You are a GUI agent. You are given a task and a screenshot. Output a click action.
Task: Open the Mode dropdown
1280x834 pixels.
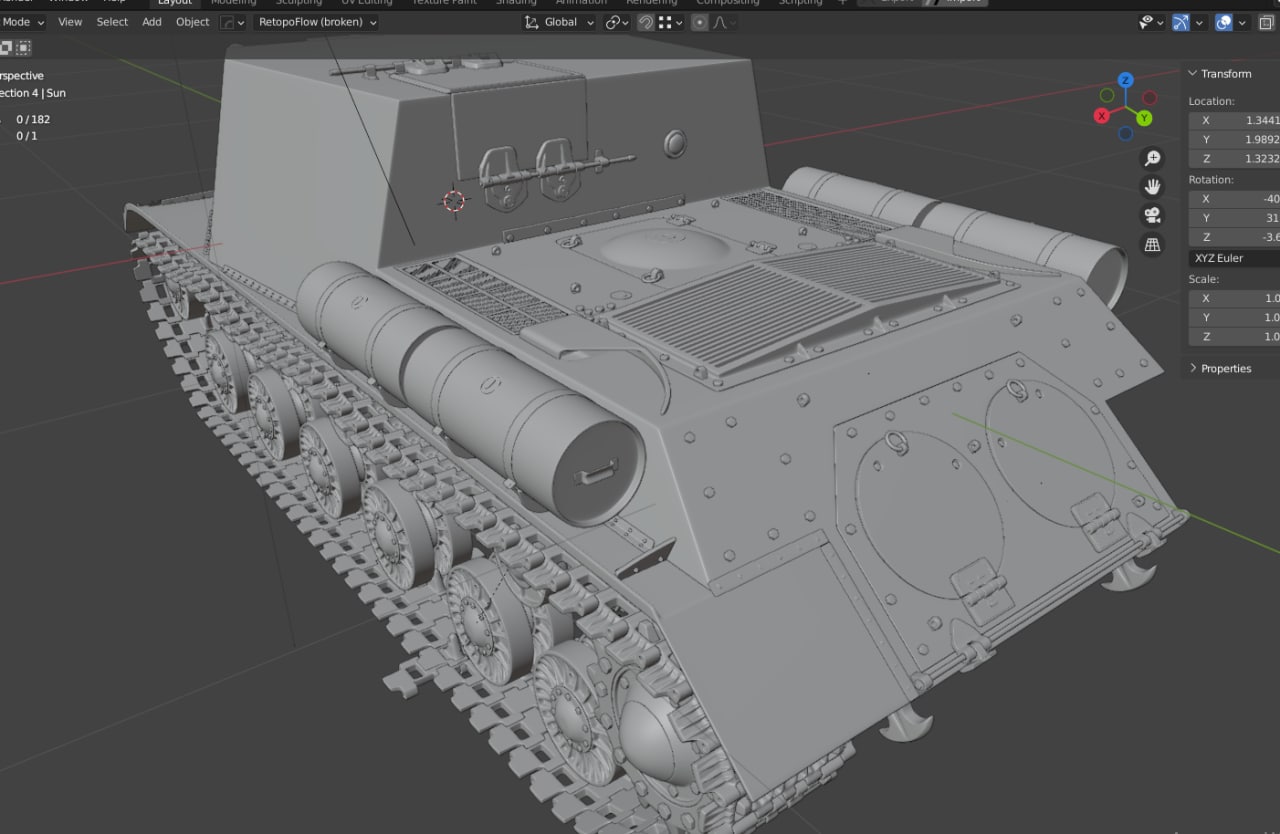(23, 22)
